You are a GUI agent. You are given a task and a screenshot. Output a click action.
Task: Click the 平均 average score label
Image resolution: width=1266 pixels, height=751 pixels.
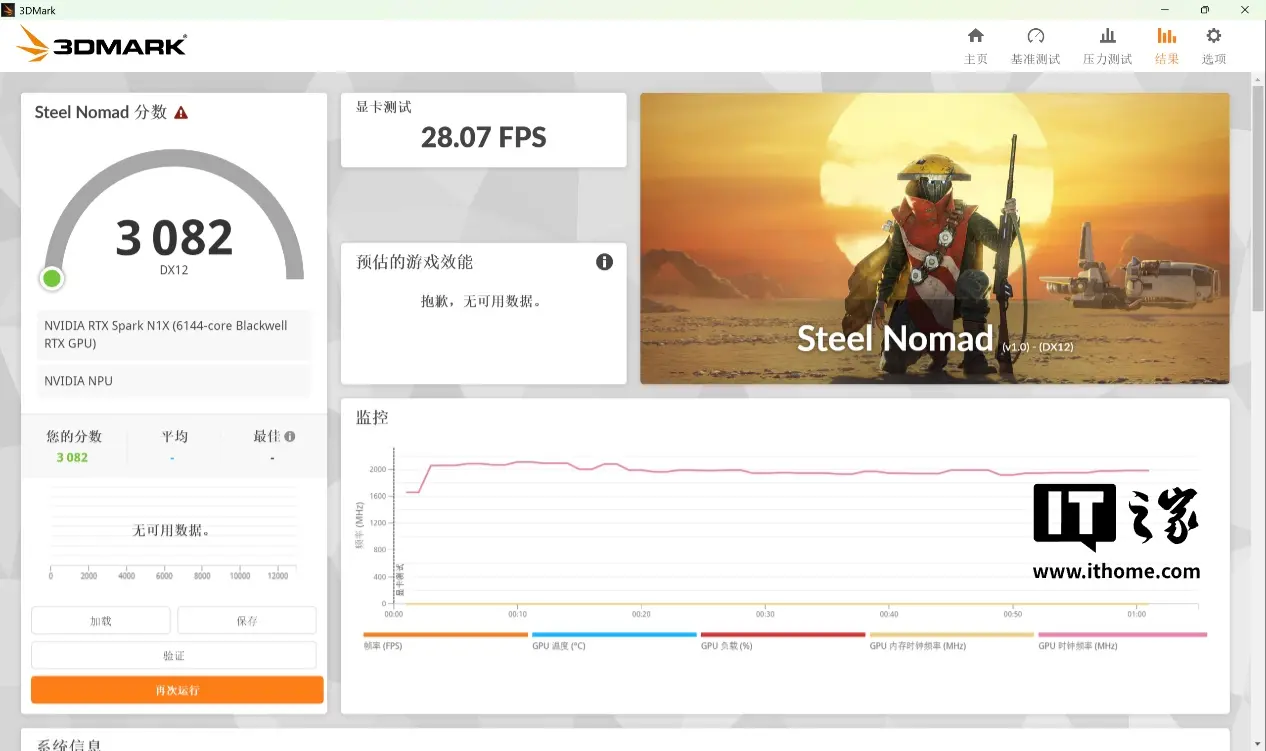click(175, 437)
